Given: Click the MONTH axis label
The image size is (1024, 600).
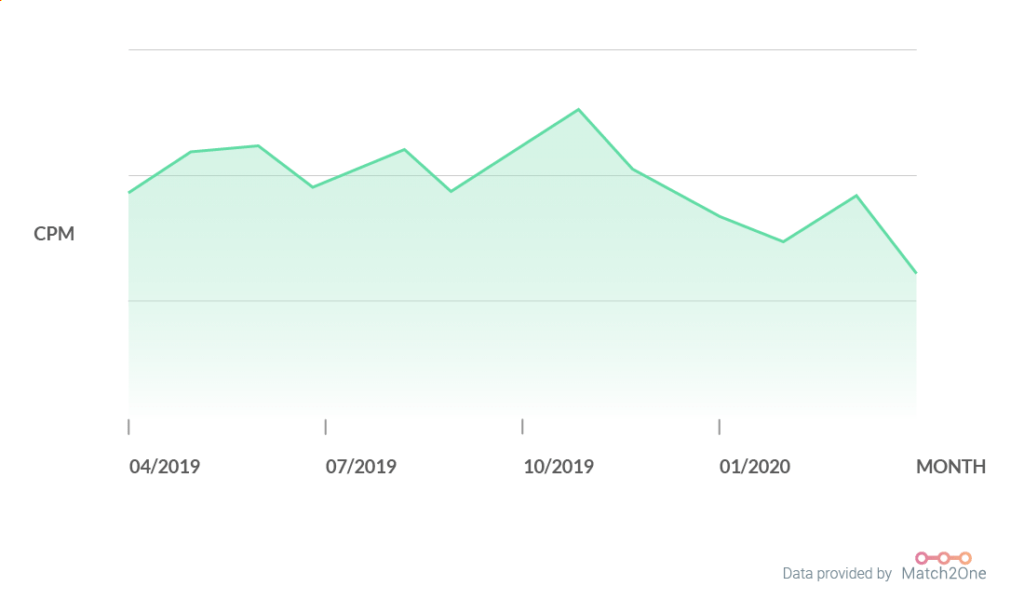Looking at the screenshot, I should 950,467.
